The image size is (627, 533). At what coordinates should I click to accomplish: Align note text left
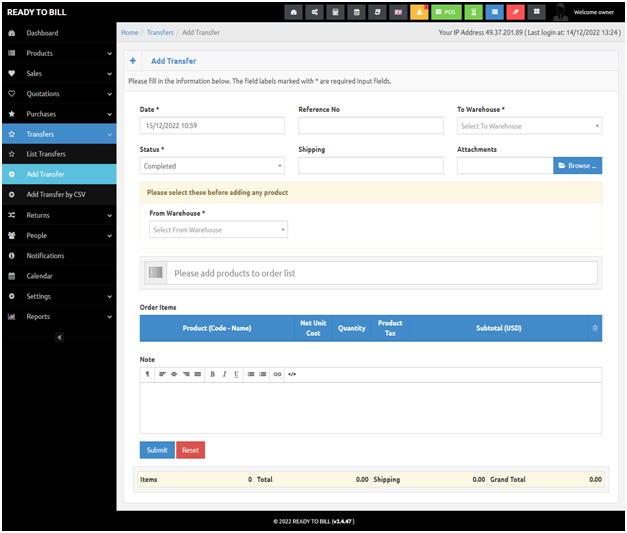coord(162,375)
